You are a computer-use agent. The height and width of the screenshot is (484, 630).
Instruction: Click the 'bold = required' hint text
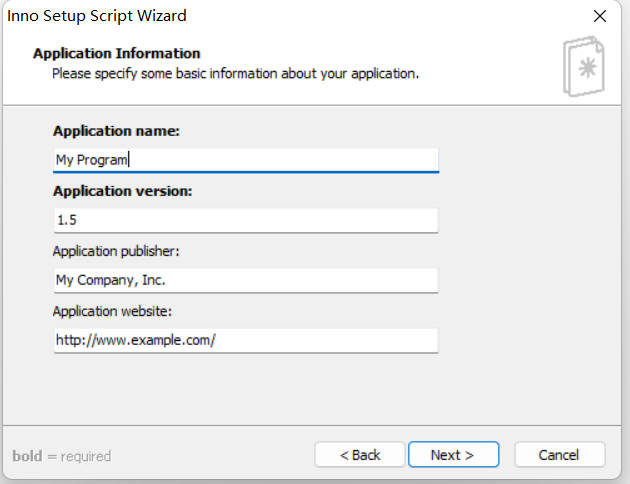click(x=62, y=456)
